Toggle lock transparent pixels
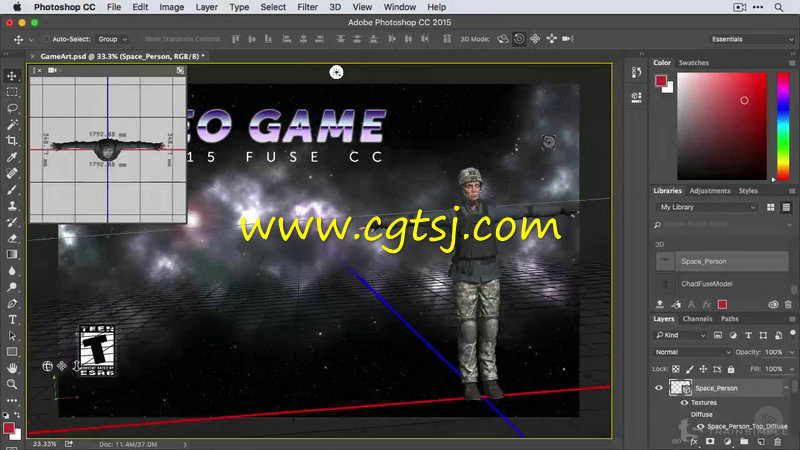 (x=676, y=369)
